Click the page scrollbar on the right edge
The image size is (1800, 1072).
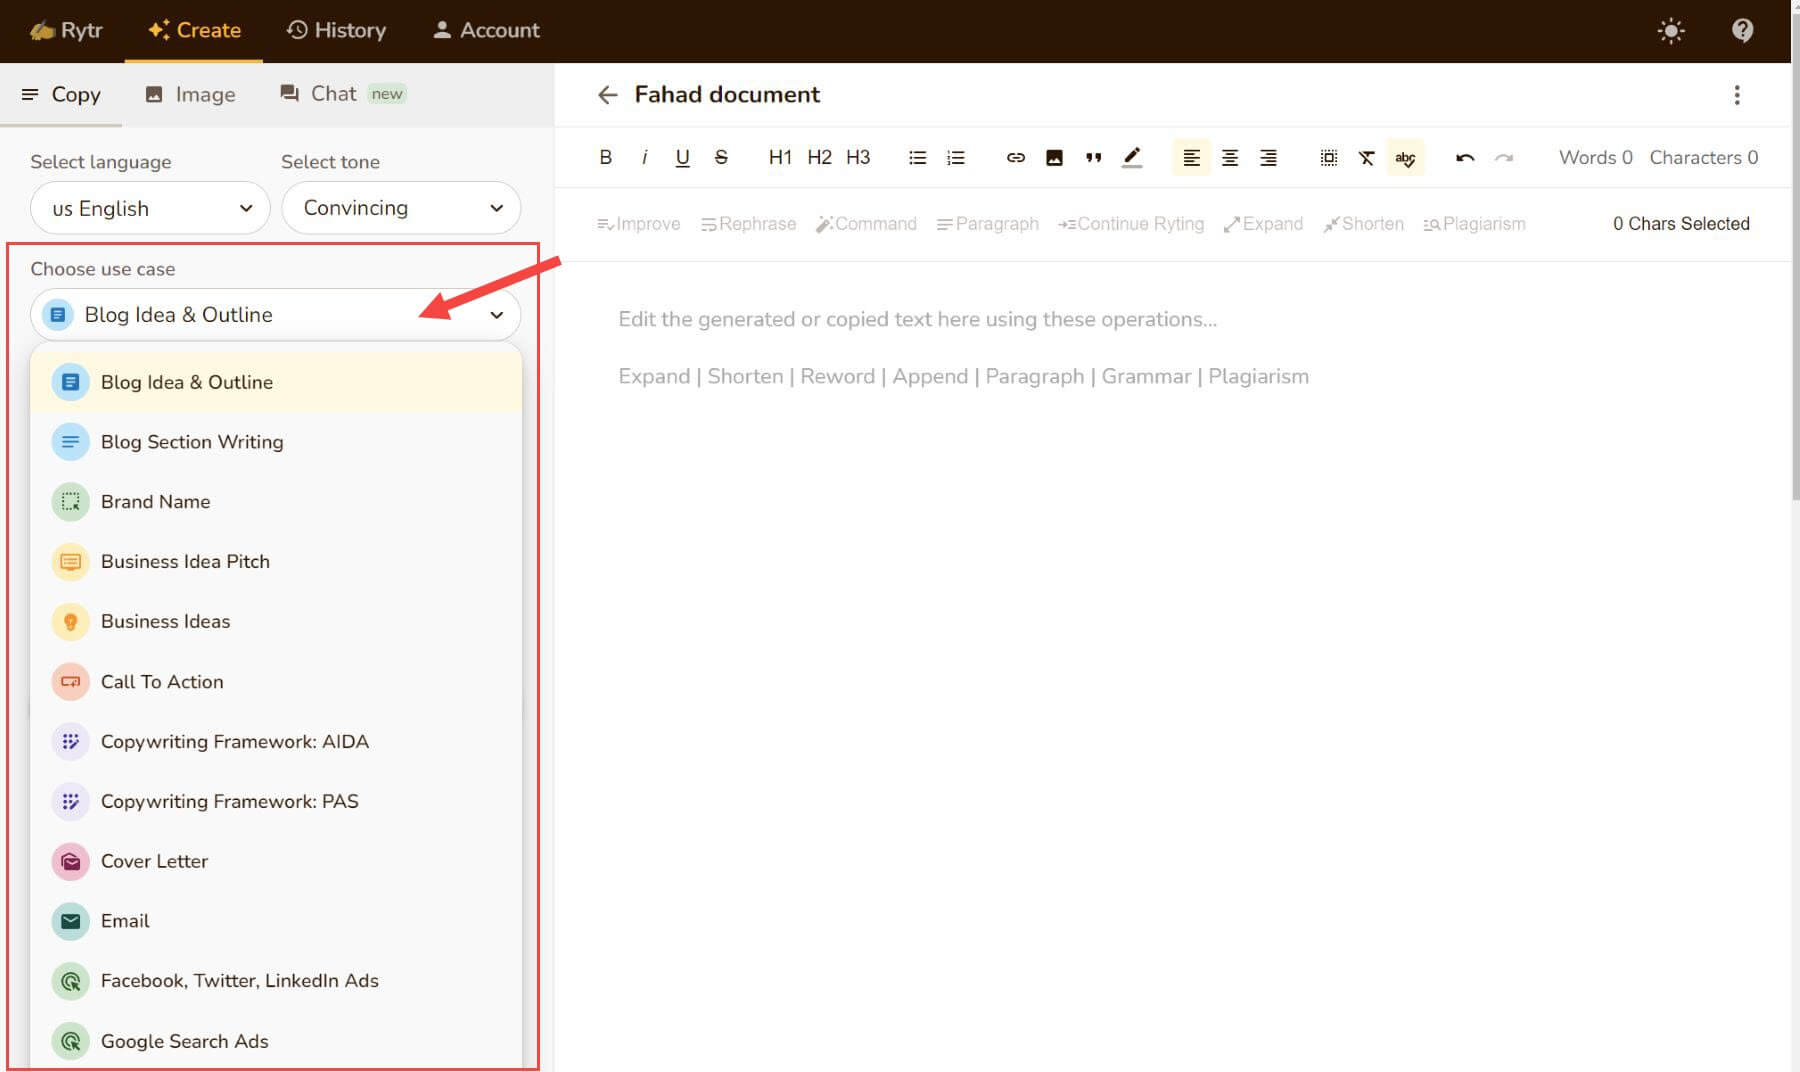pyautogui.click(x=1794, y=300)
